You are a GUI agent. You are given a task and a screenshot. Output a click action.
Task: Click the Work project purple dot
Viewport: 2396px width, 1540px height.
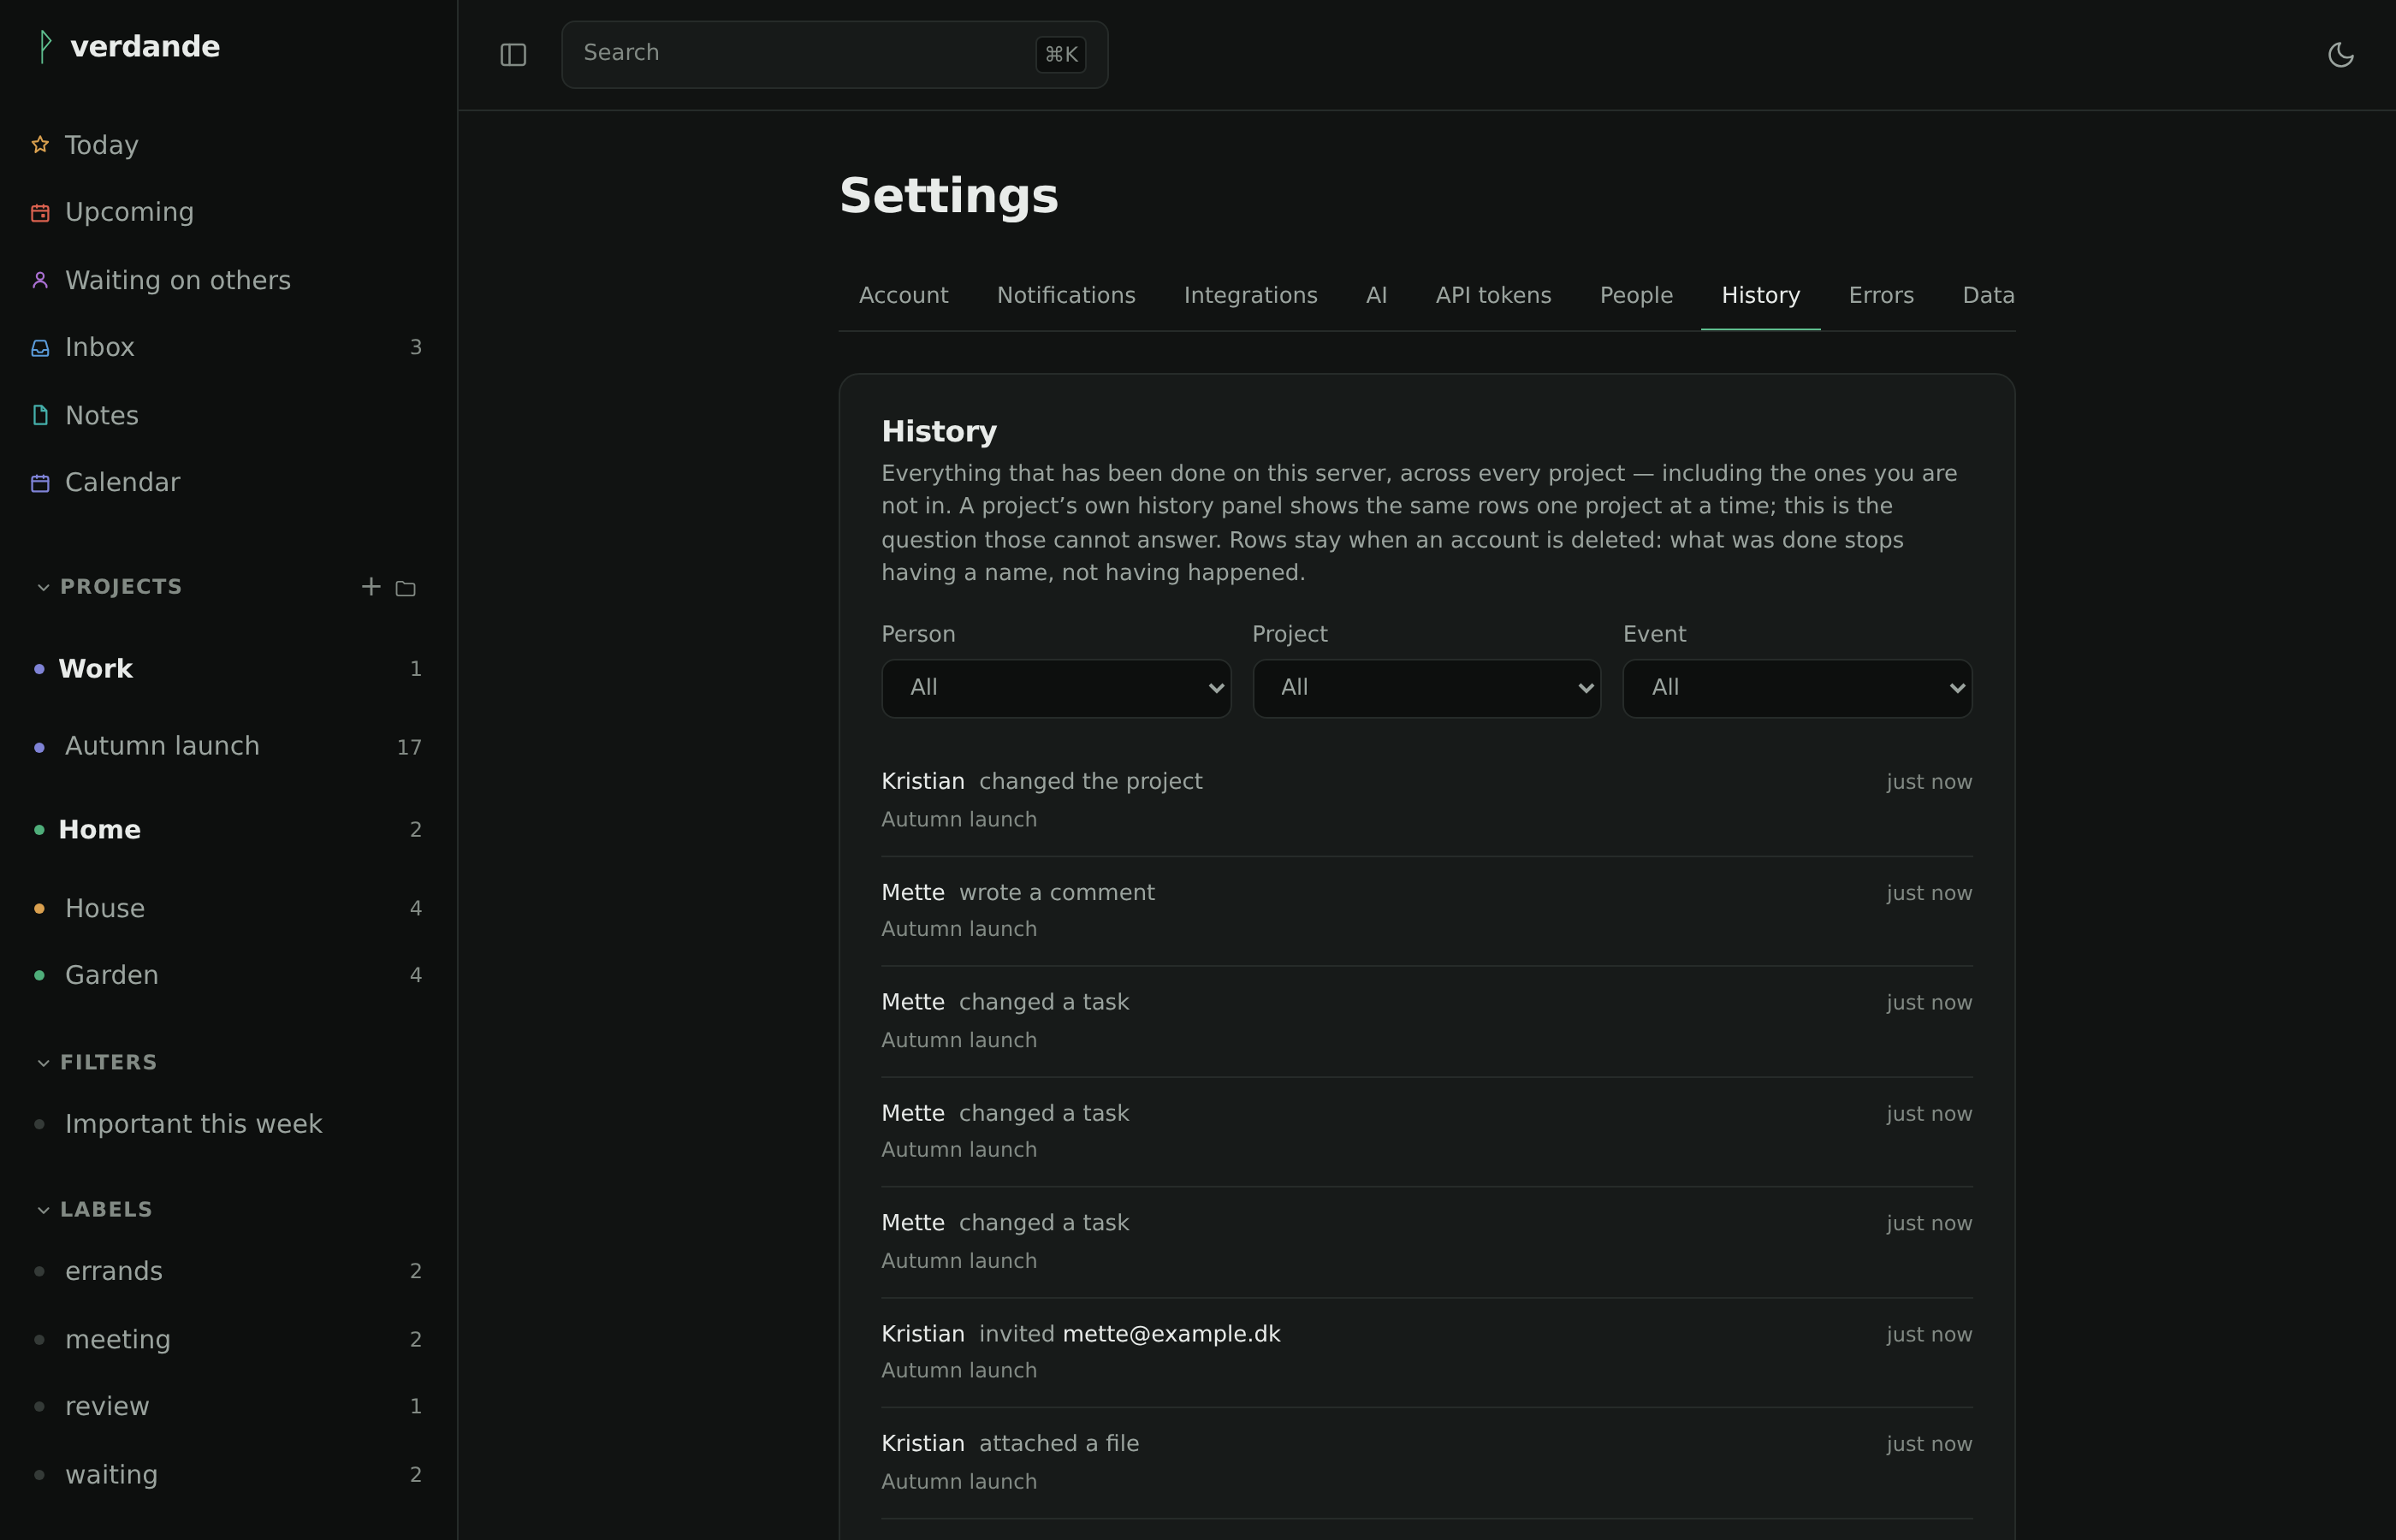click(x=39, y=669)
